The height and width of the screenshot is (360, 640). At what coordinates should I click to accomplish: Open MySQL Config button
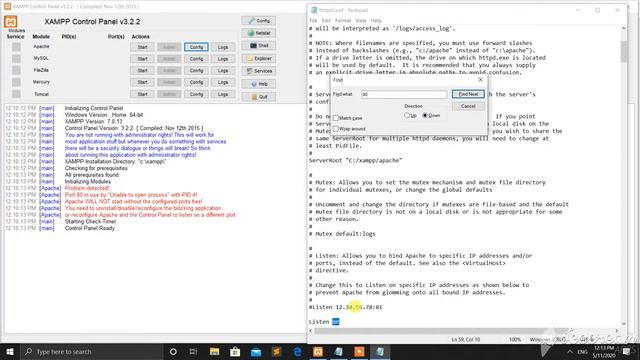click(x=196, y=59)
